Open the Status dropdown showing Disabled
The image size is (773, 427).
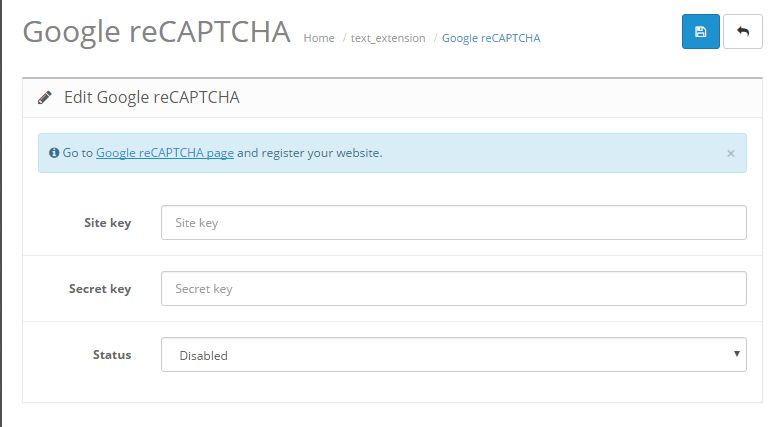pyautogui.click(x=454, y=355)
